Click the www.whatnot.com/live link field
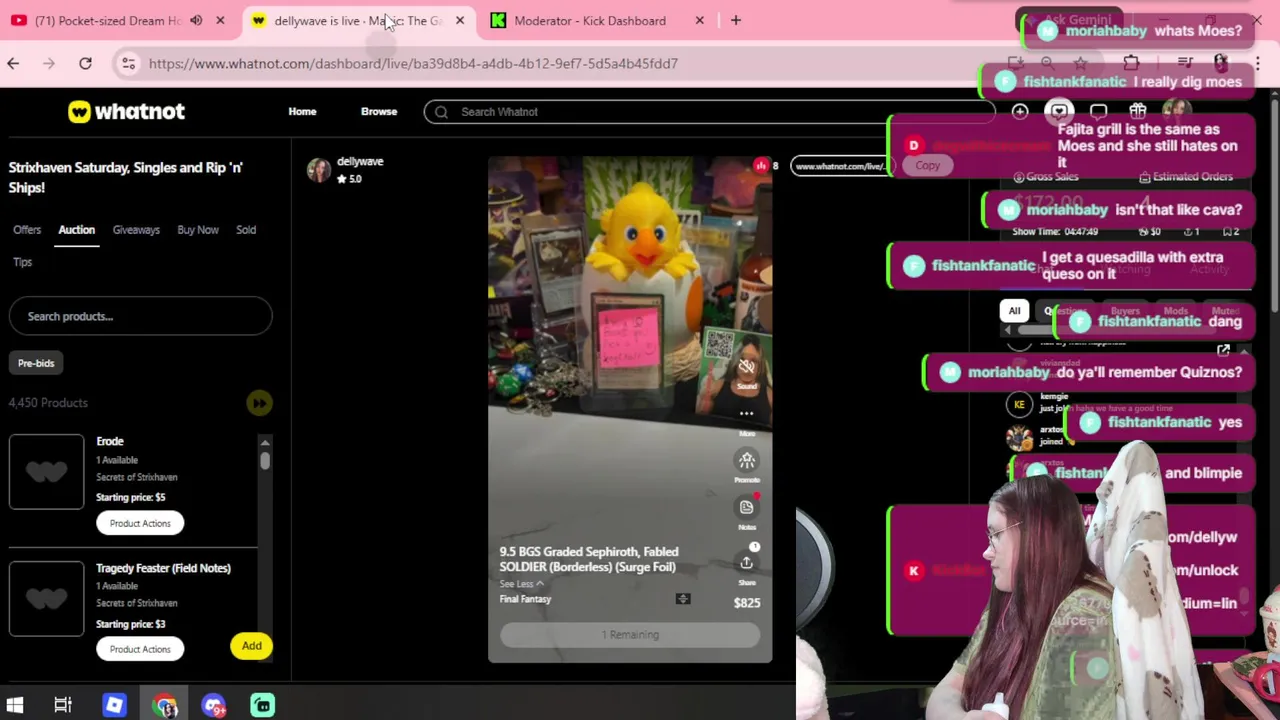Viewport: 1280px width, 720px height. 840,166
